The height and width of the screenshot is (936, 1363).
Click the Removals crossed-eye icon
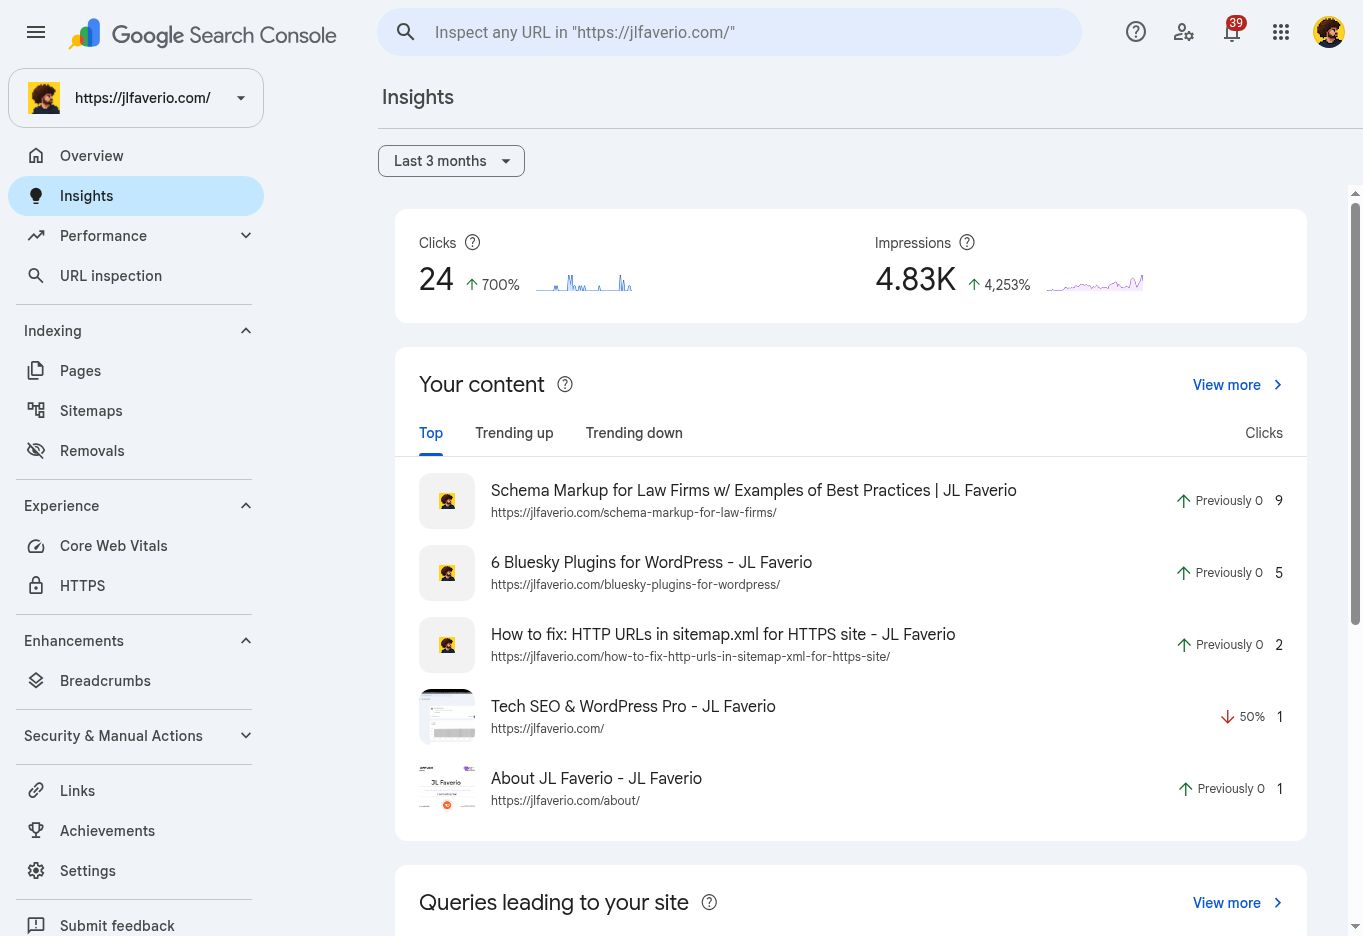point(36,451)
